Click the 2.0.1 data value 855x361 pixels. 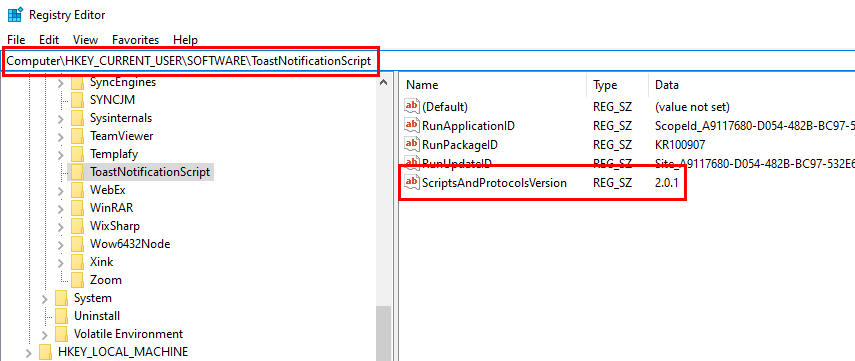tap(666, 183)
